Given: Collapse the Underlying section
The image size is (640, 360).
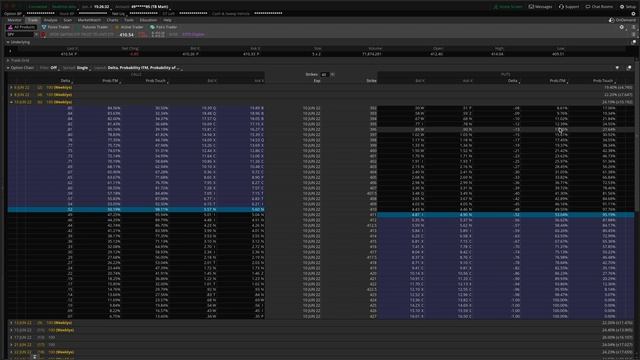Looking at the screenshot, I should coord(8,42).
